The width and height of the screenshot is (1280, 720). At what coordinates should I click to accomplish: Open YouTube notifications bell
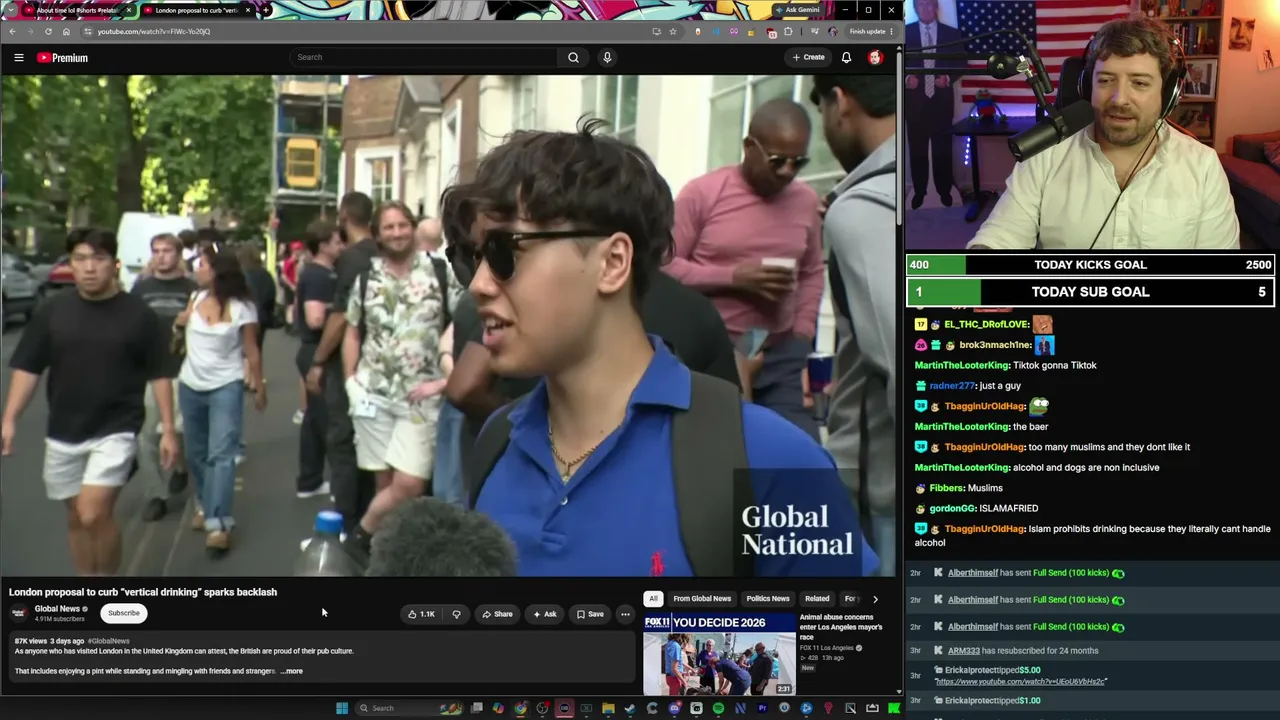coord(846,57)
